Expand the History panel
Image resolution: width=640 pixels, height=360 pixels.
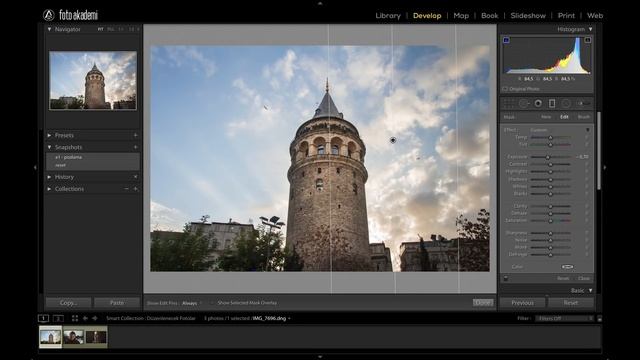(x=49, y=177)
